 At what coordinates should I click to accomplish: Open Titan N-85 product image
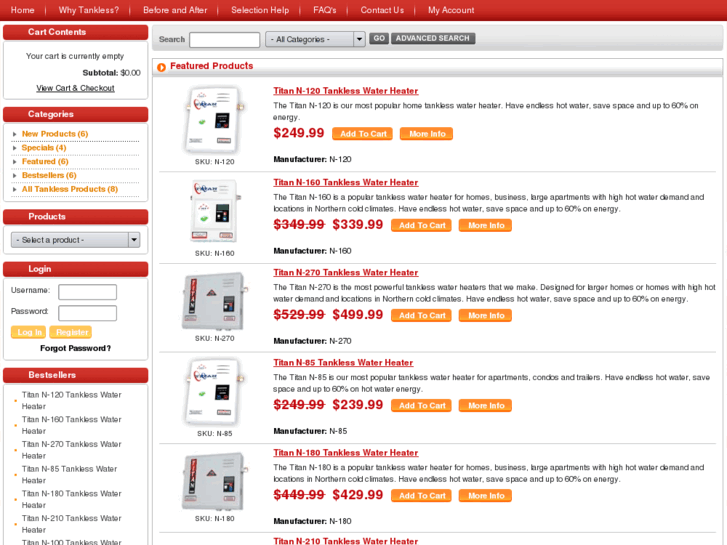214,392
